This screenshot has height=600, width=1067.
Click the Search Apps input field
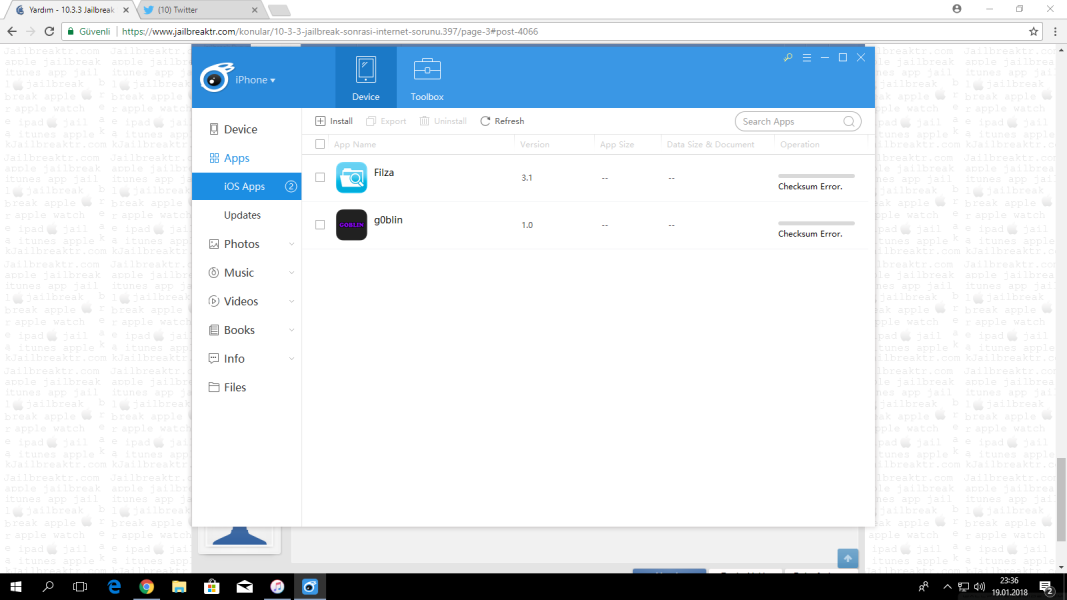click(x=788, y=122)
